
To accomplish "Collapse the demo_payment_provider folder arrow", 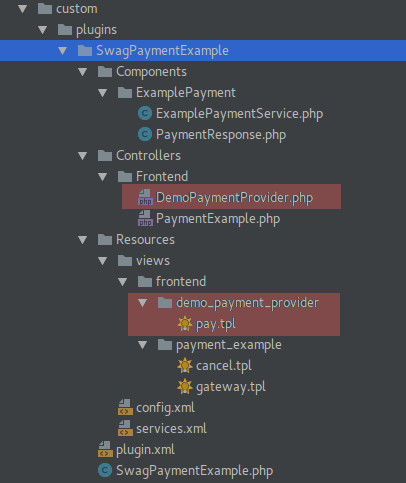I will click(143, 303).
